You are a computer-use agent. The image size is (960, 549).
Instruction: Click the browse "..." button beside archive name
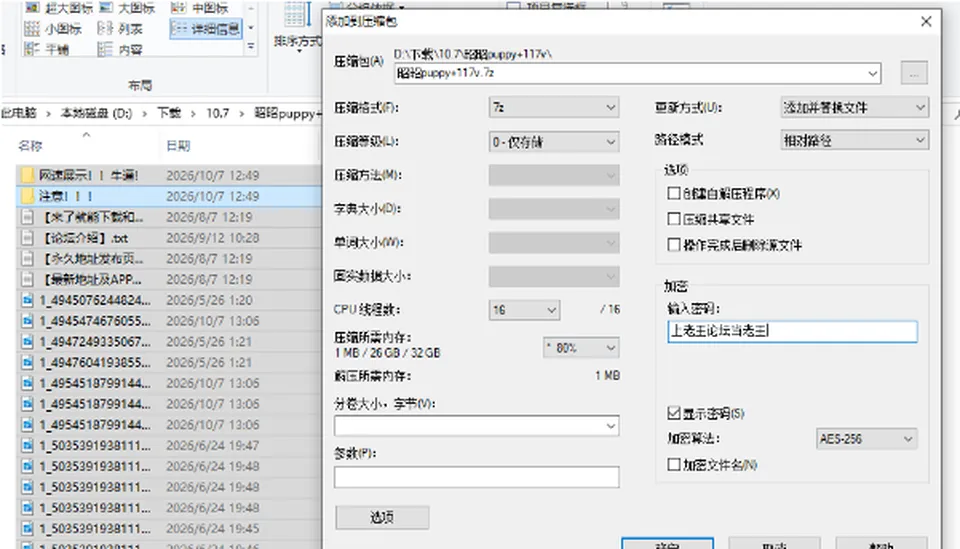pyautogui.click(x=914, y=73)
